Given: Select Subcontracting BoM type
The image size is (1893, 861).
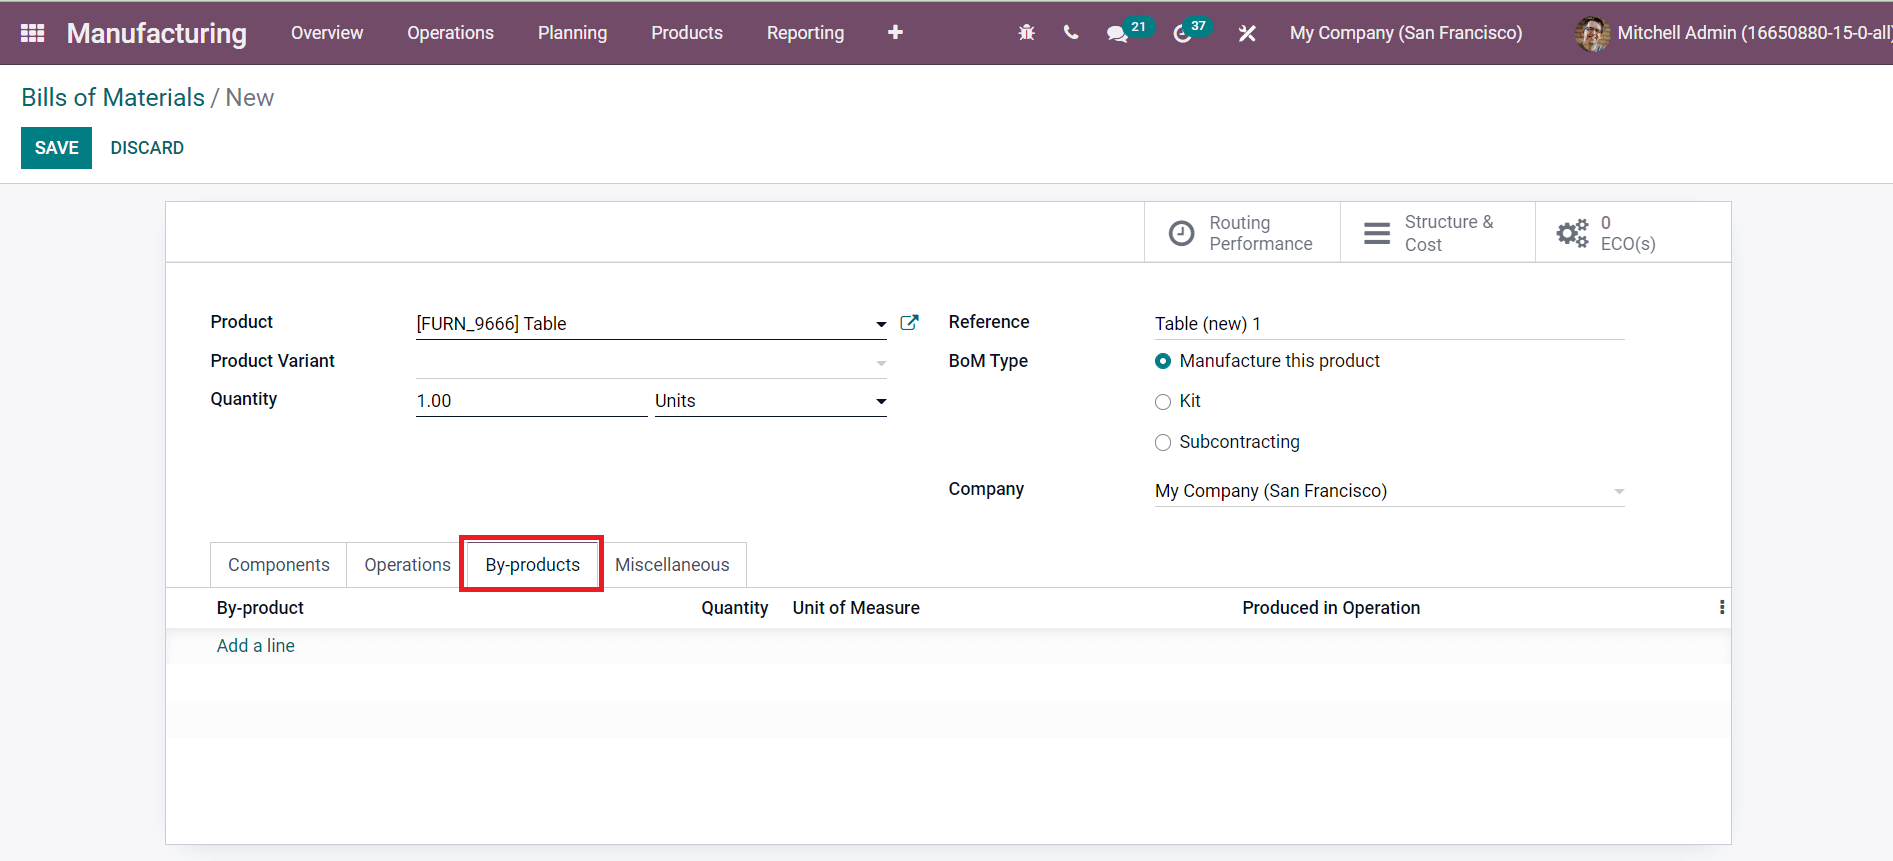Looking at the screenshot, I should click(1163, 442).
